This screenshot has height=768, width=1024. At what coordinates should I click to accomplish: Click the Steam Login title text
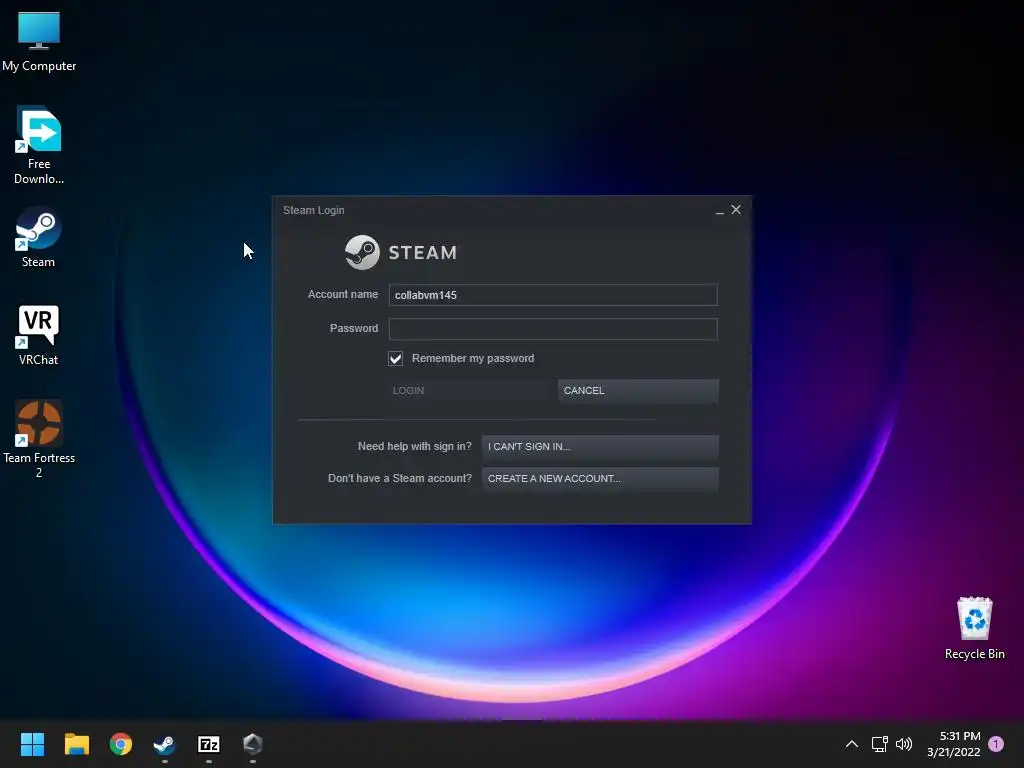[x=313, y=210]
